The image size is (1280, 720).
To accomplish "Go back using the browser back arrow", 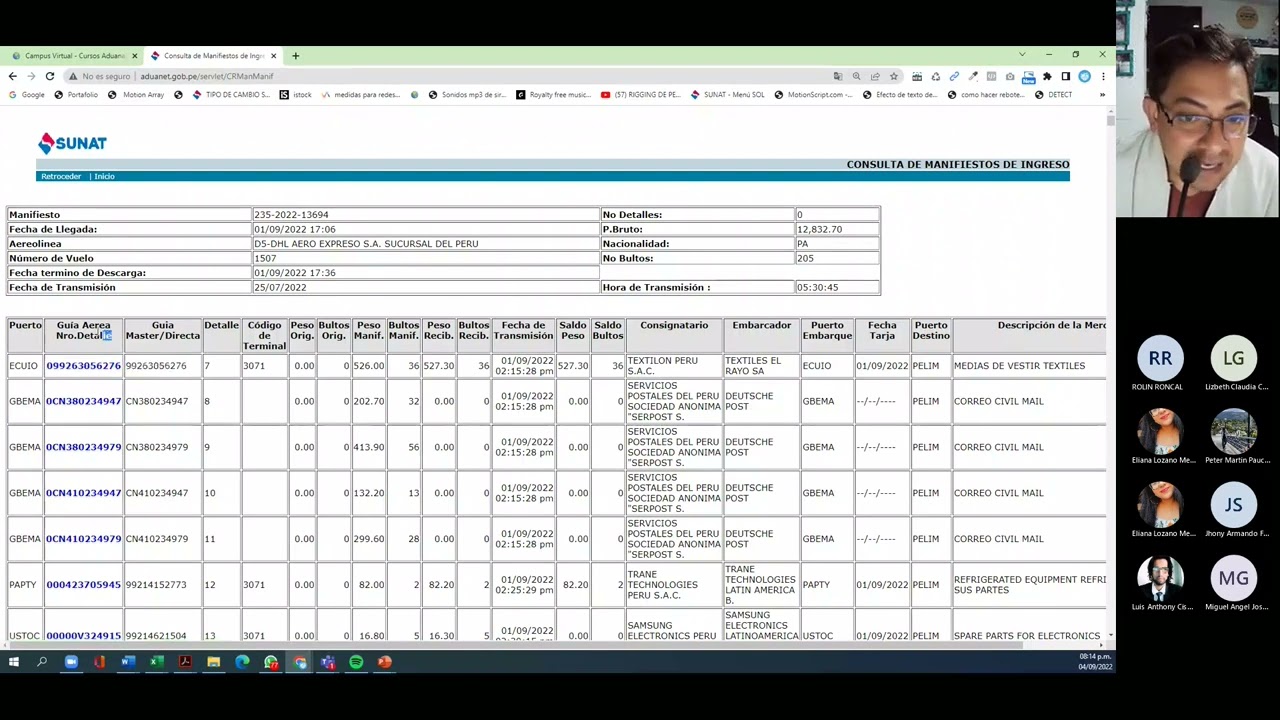I will (x=12, y=76).
